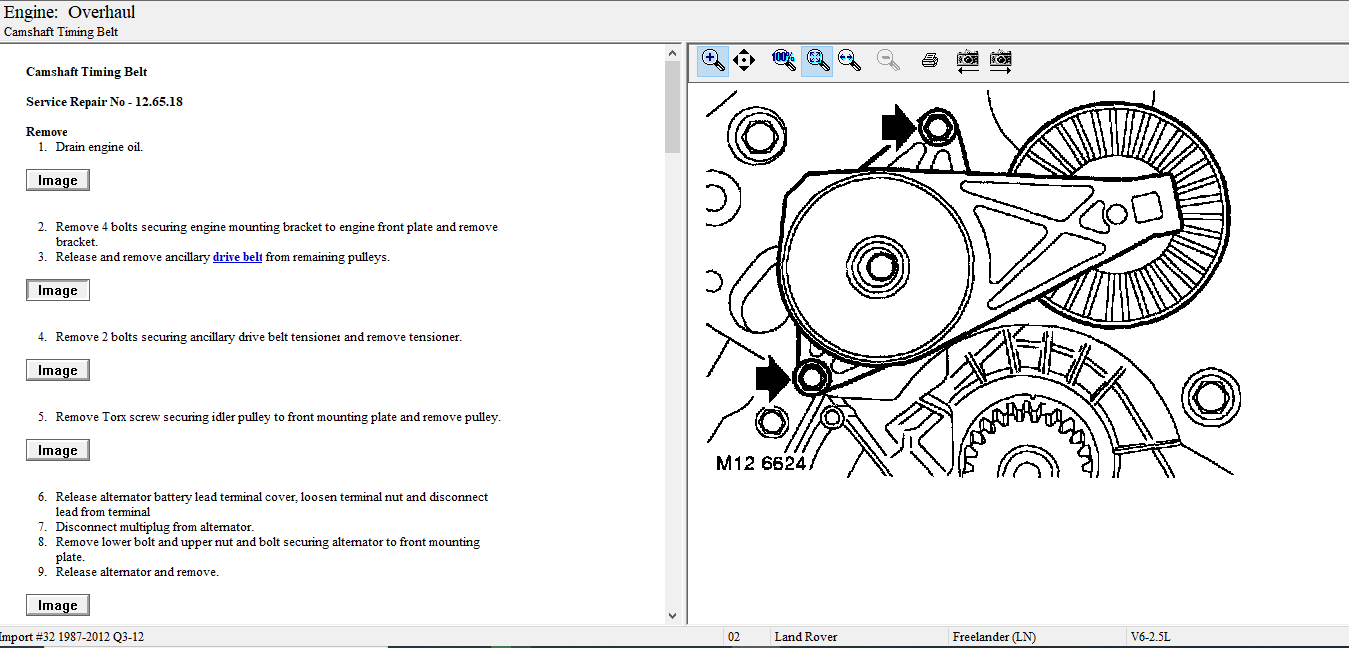
Task: Show Image for drive belt tensioner removal
Action: tap(58, 371)
